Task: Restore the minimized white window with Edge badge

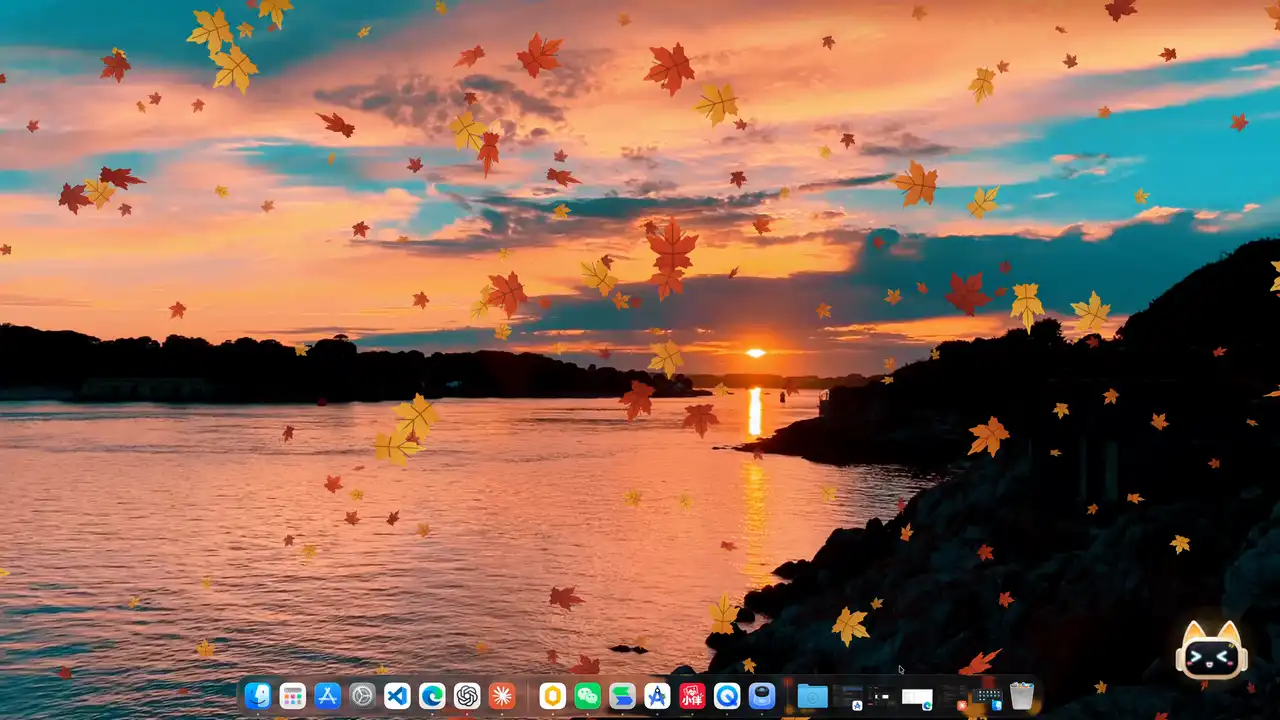Action: [x=917, y=697]
